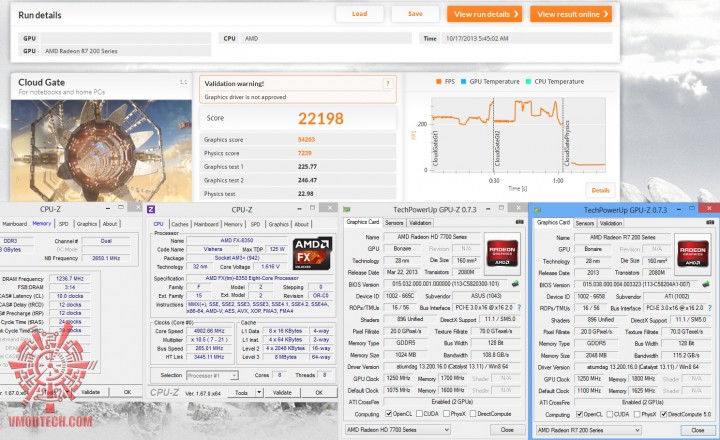Image resolution: width=720 pixels, height=440 pixels.
Task: Click OK button in leftmost CPU-Z window
Action: click(127, 392)
